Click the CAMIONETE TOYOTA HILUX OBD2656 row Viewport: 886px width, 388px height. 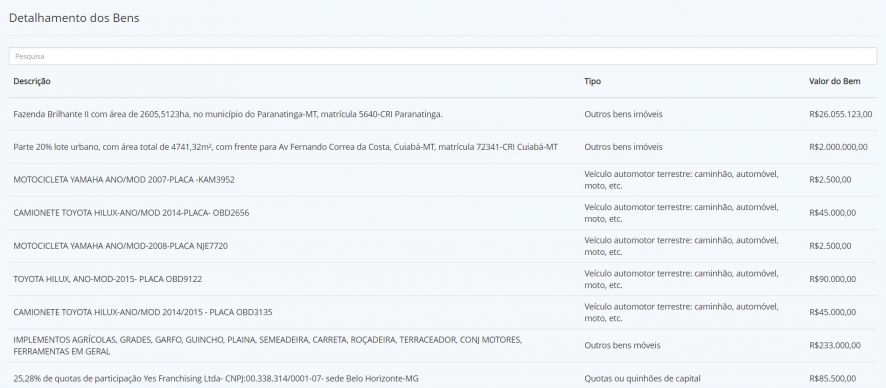click(442, 213)
